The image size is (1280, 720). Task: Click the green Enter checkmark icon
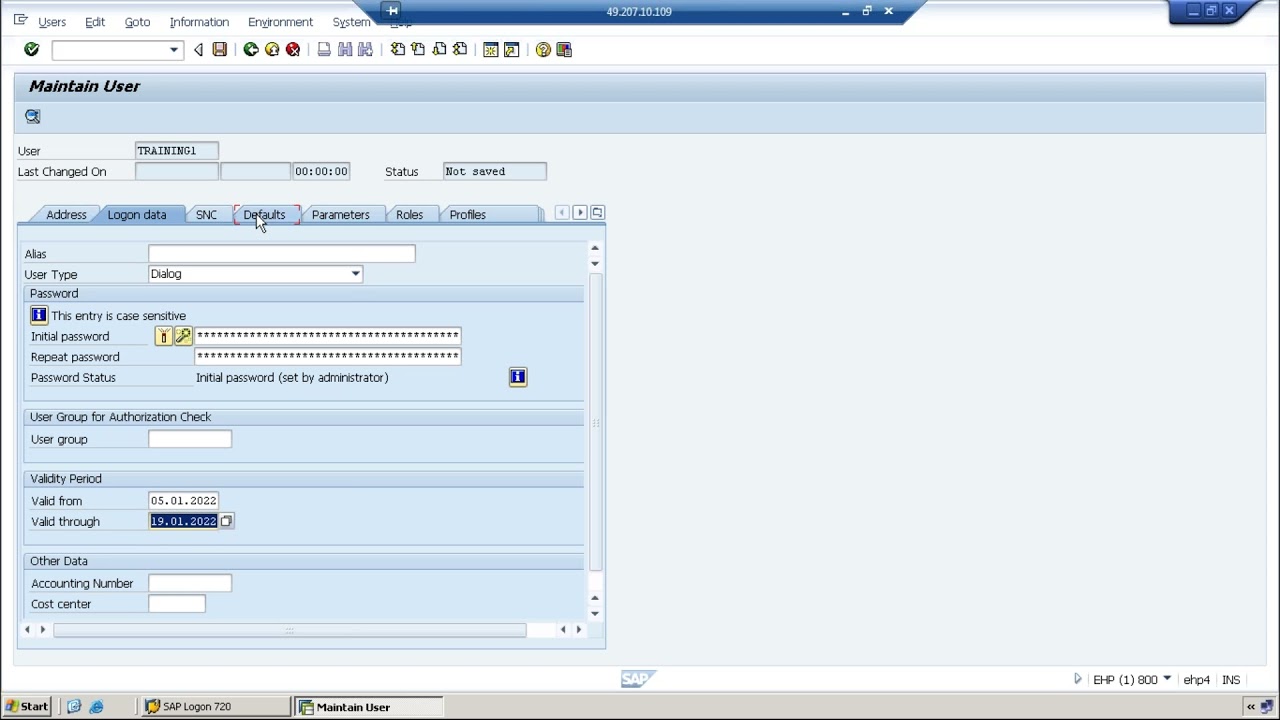[31, 49]
